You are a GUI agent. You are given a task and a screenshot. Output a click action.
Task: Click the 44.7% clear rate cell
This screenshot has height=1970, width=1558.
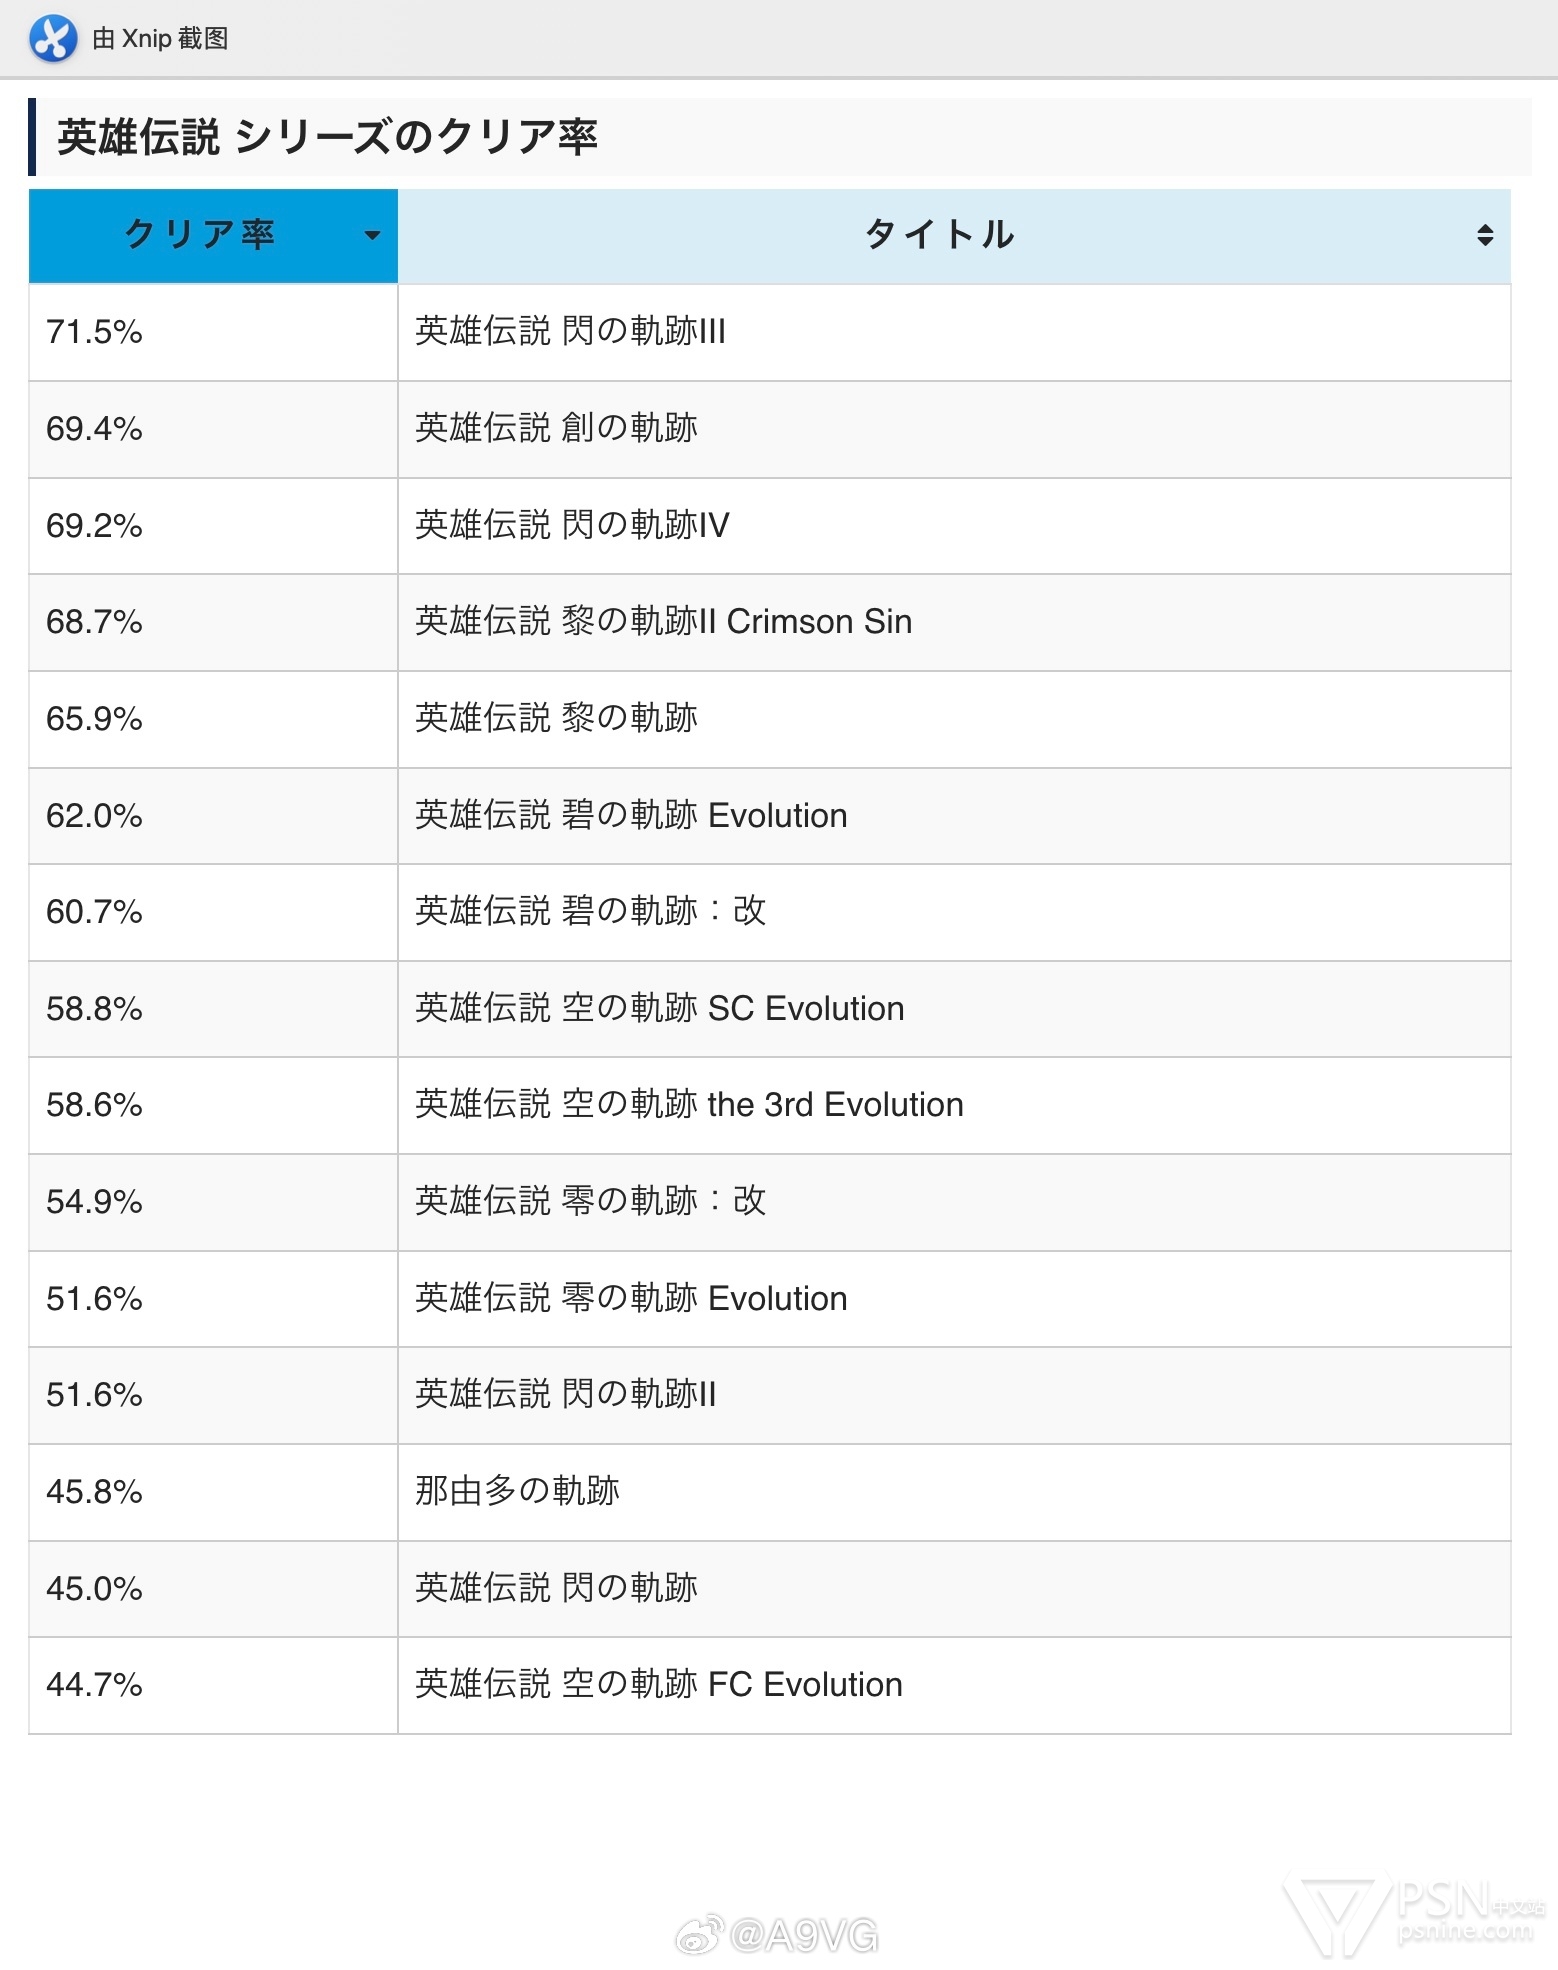pos(213,1685)
